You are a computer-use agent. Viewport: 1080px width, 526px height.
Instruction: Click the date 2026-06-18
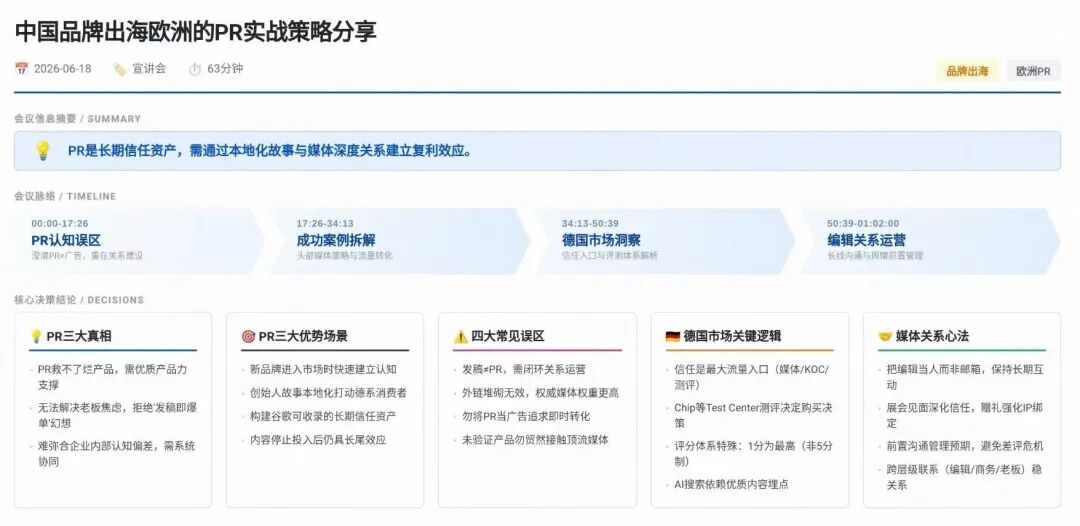pyautogui.click(x=63, y=69)
